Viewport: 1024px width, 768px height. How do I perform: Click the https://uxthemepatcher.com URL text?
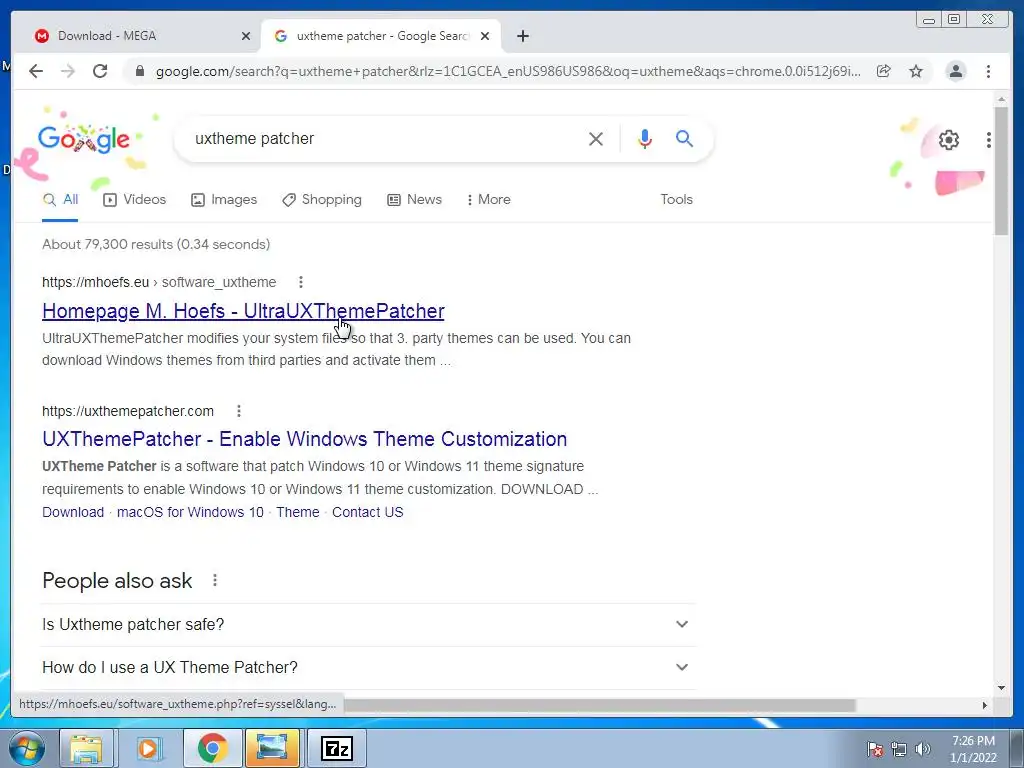pos(128,411)
